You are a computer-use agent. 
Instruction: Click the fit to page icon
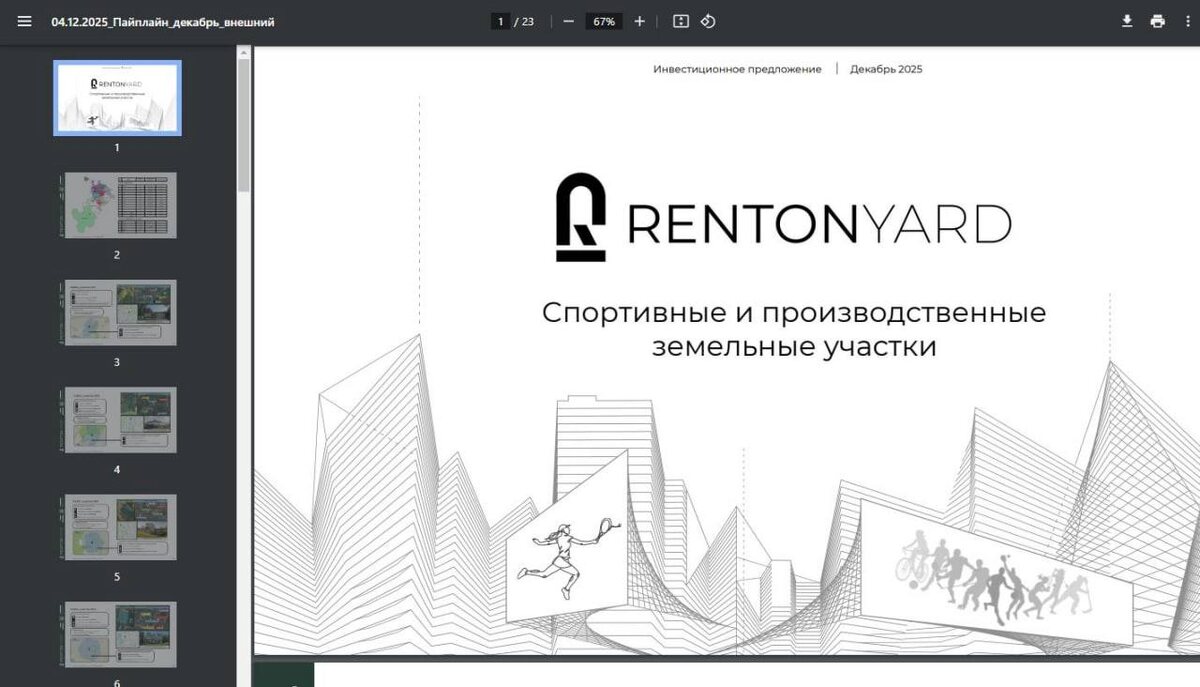pos(681,21)
